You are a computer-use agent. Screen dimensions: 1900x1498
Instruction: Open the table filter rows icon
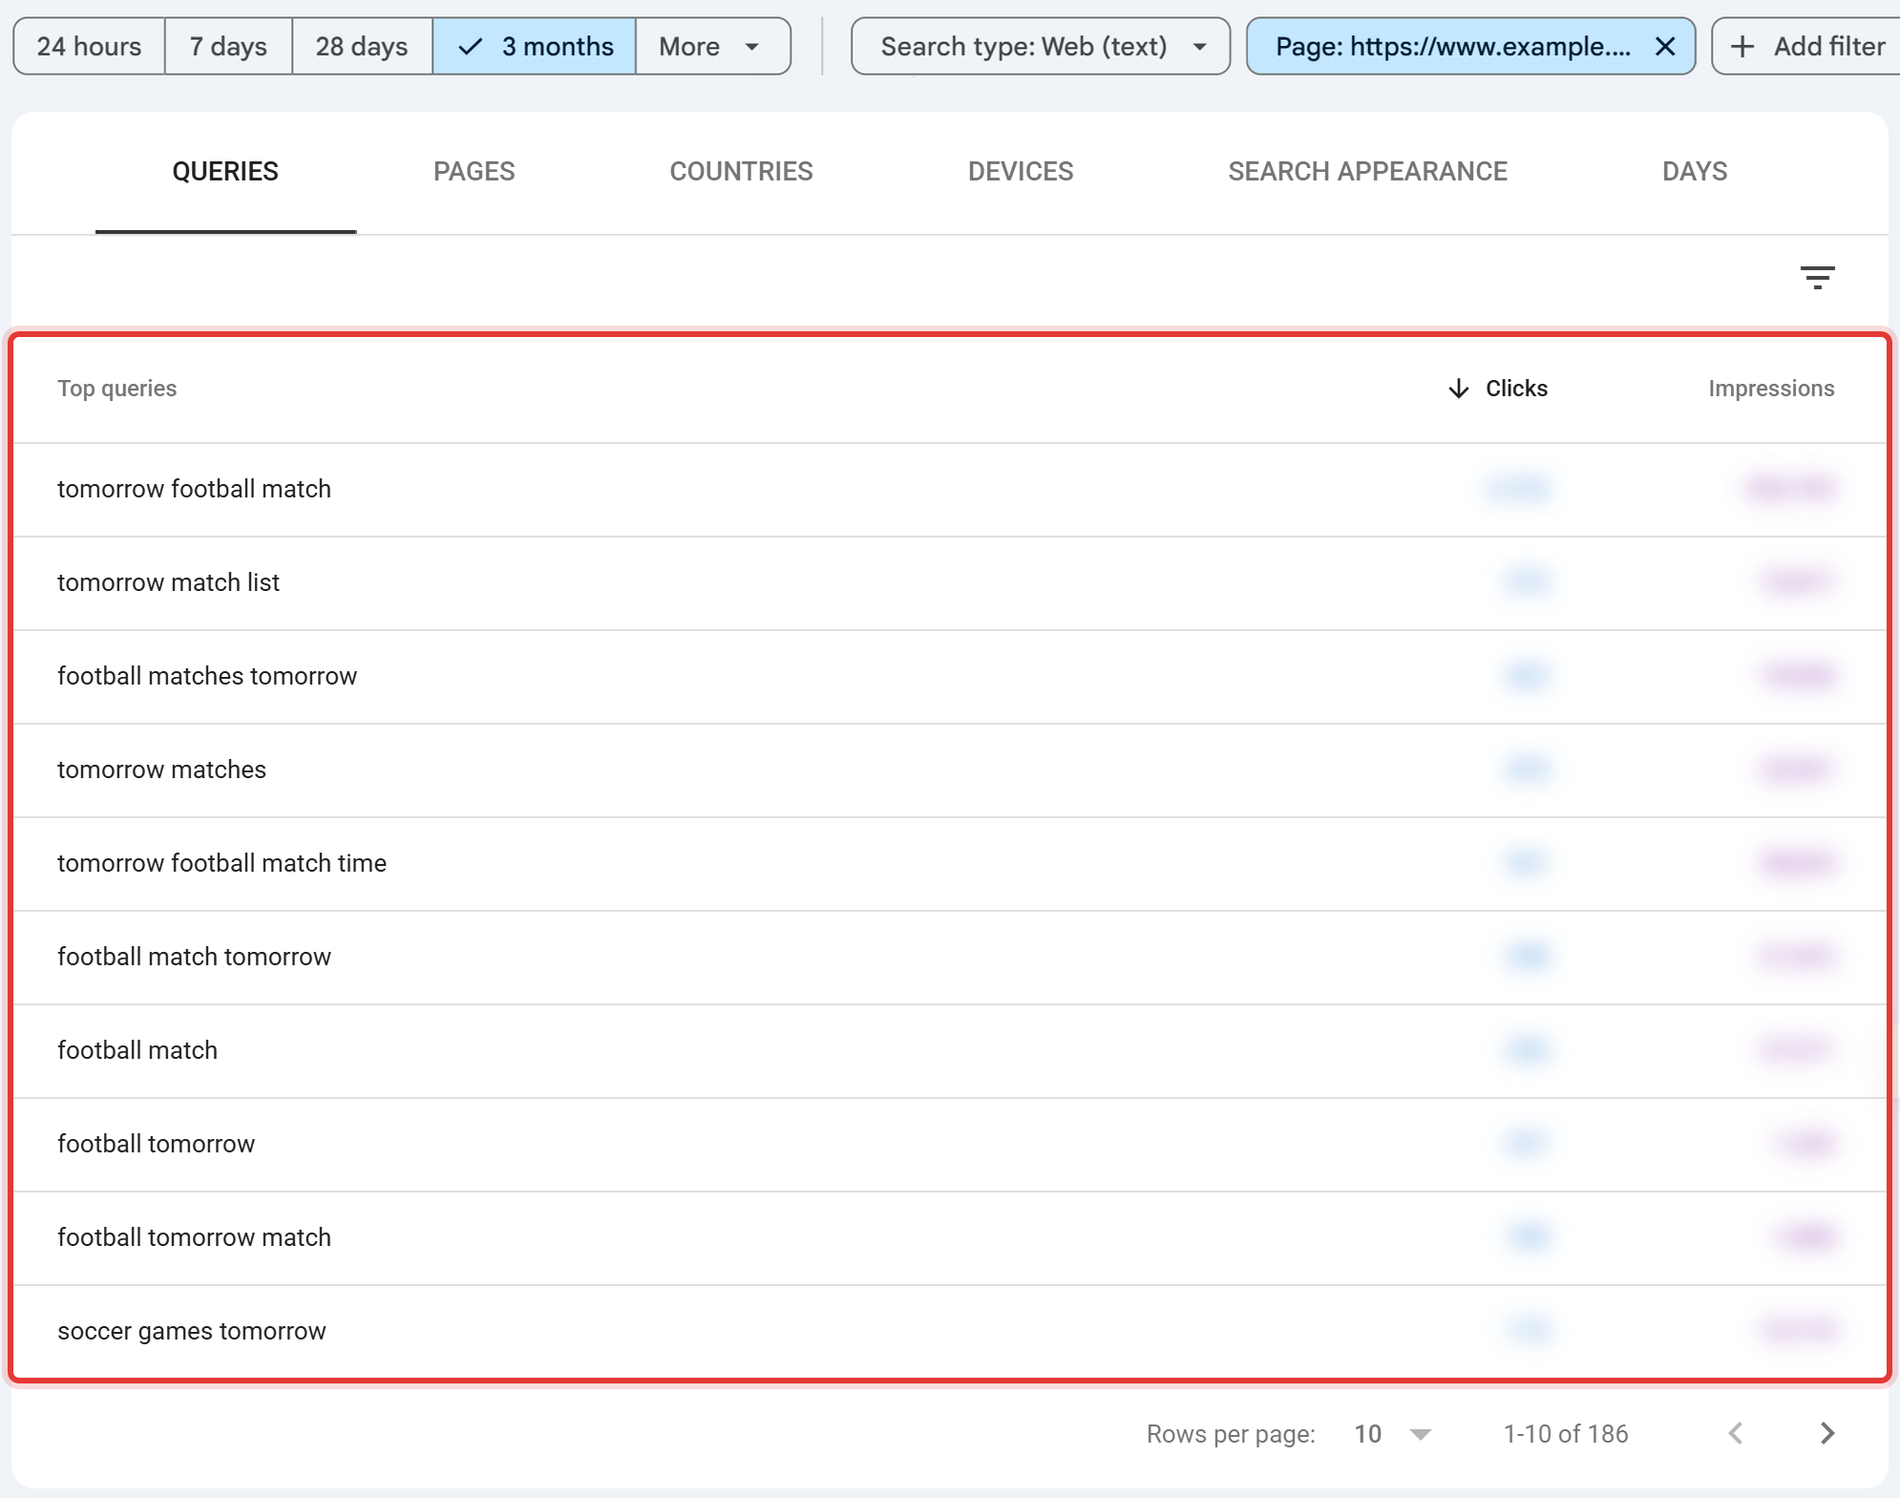coord(1817,277)
